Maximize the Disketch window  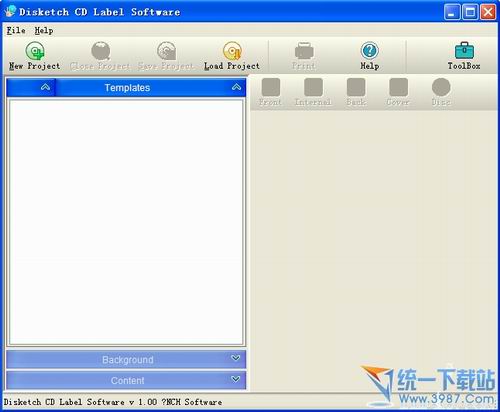click(x=470, y=12)
